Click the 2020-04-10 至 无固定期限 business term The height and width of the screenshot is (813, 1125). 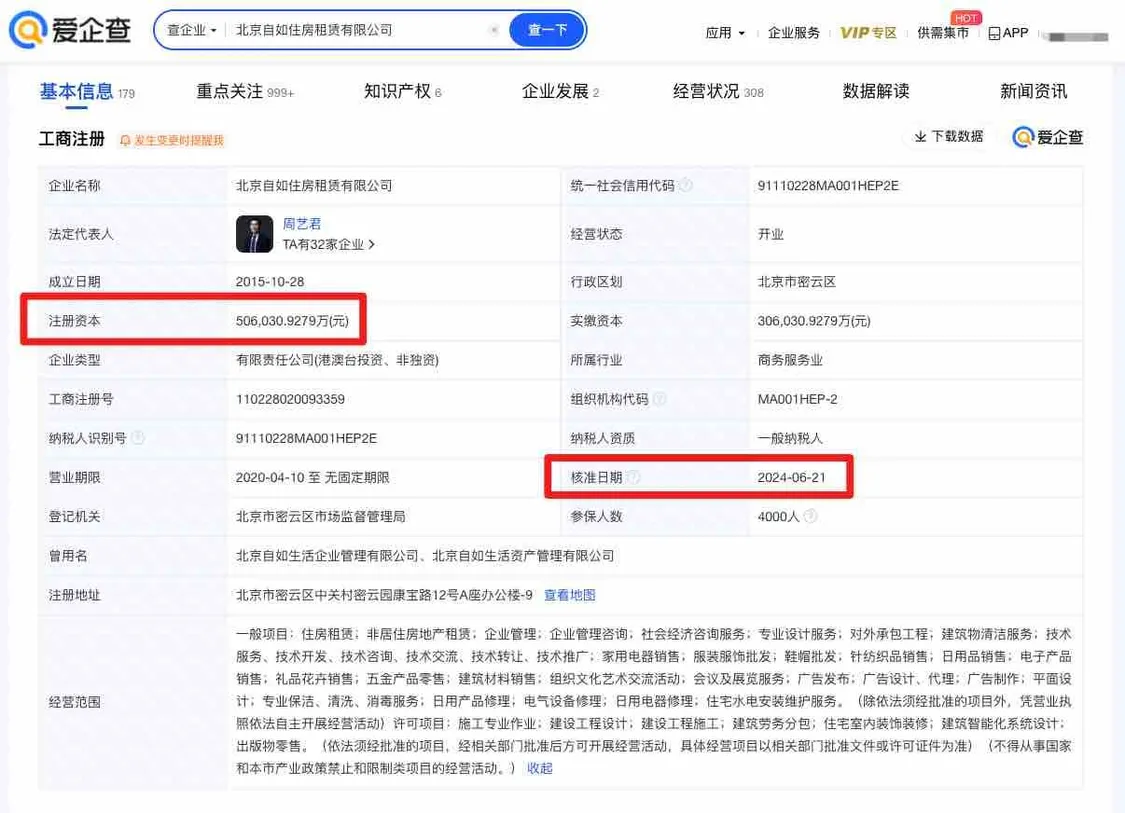313,477
